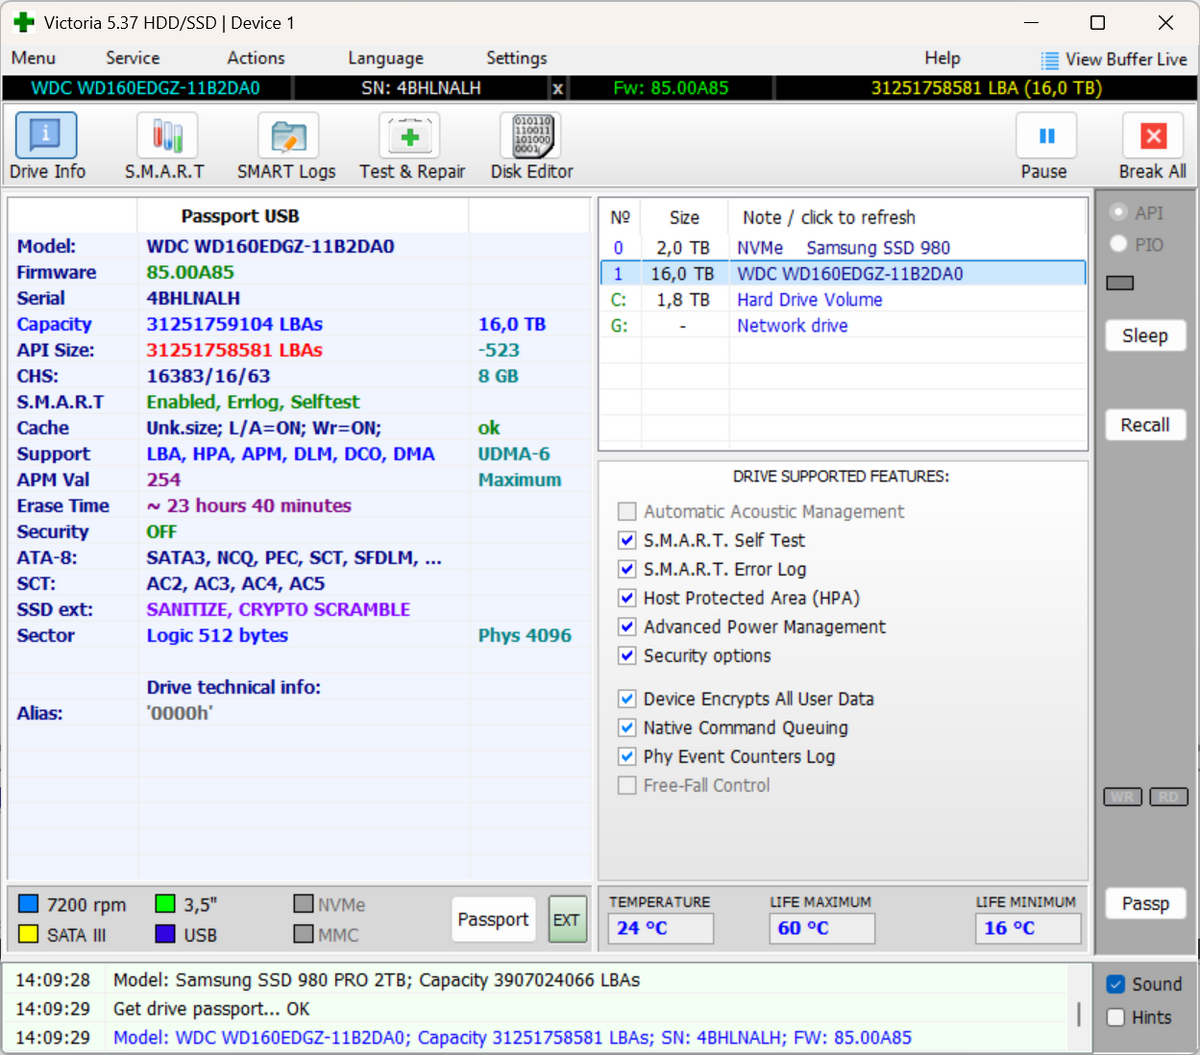Toggle Native Command Queuing checkbox
The image size is (1200, 1055).
[x=627, y=728]
